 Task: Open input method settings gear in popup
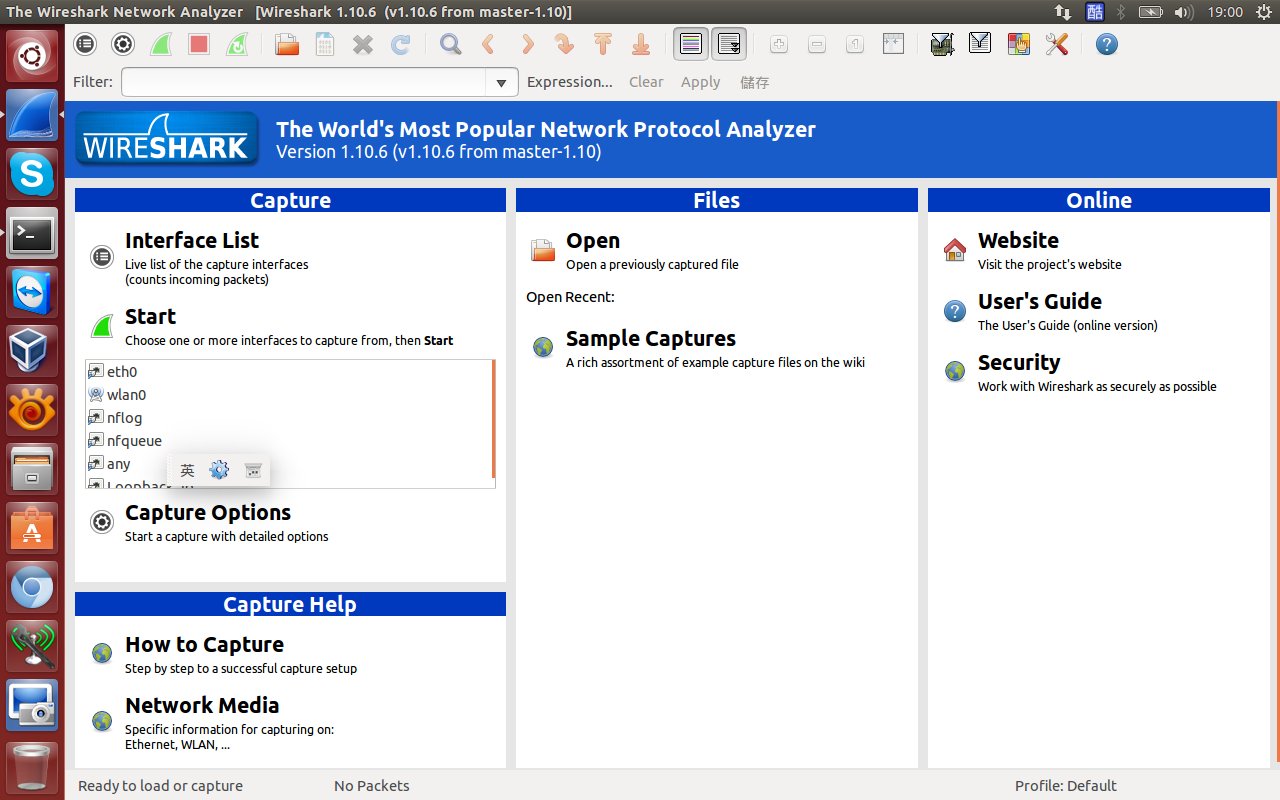tap(219, 470)
